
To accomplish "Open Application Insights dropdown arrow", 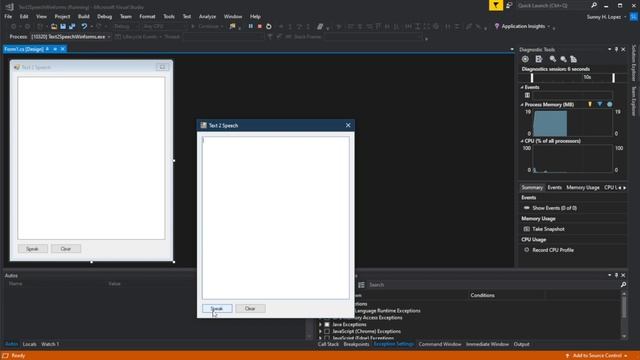I will tap(549, 27).
